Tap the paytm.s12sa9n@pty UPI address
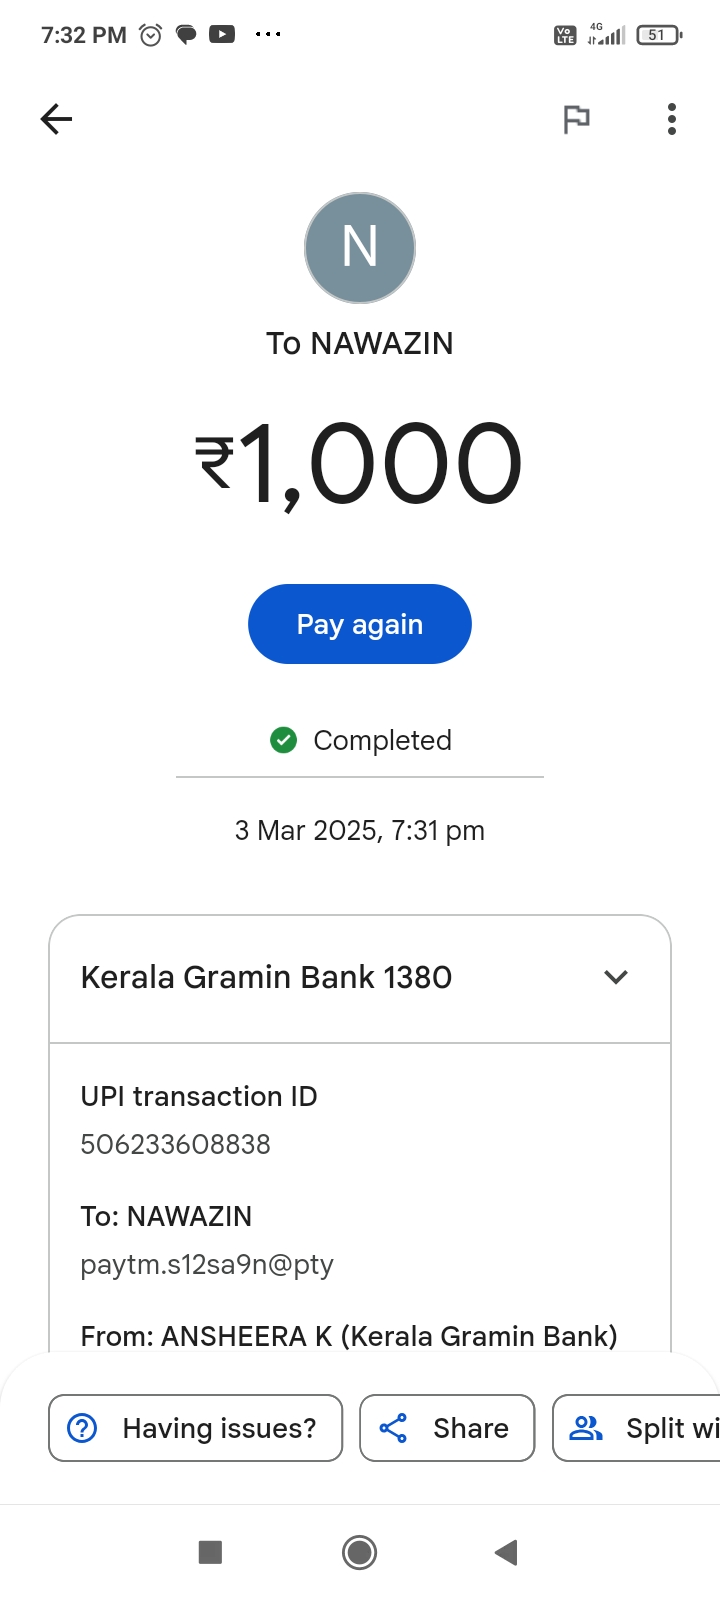Image resolution: width=720 pixels, height=1600 pixels. [207, 1264]
